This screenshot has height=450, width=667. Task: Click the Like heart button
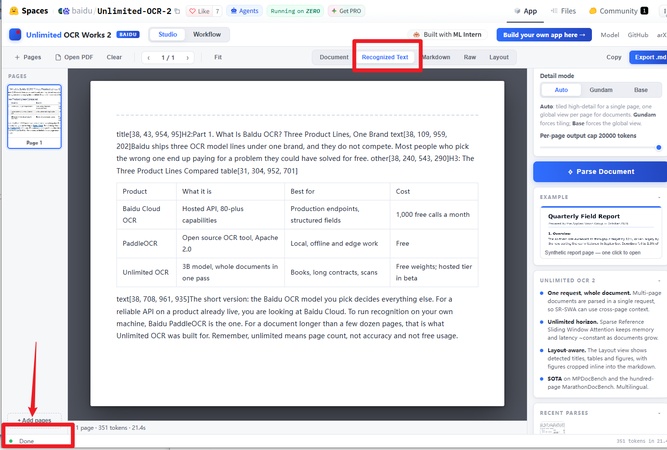click(199, 11)
